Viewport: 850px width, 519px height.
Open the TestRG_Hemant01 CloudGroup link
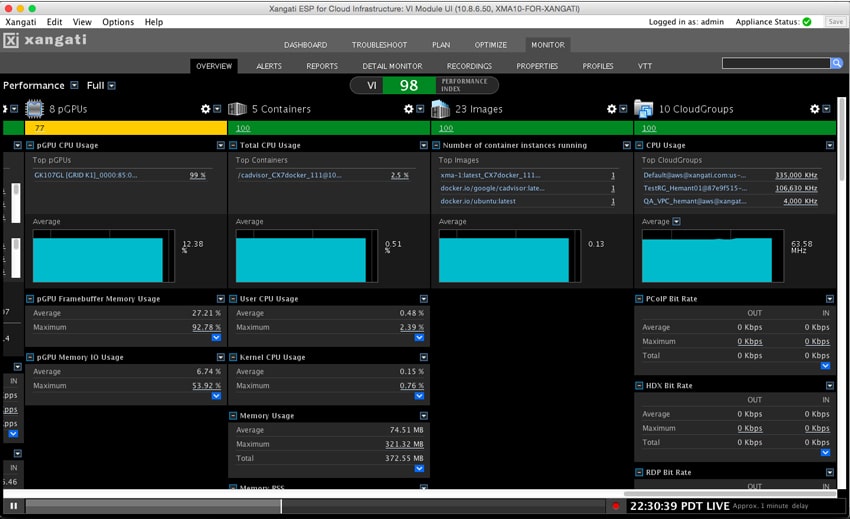[x=696, y=188]
